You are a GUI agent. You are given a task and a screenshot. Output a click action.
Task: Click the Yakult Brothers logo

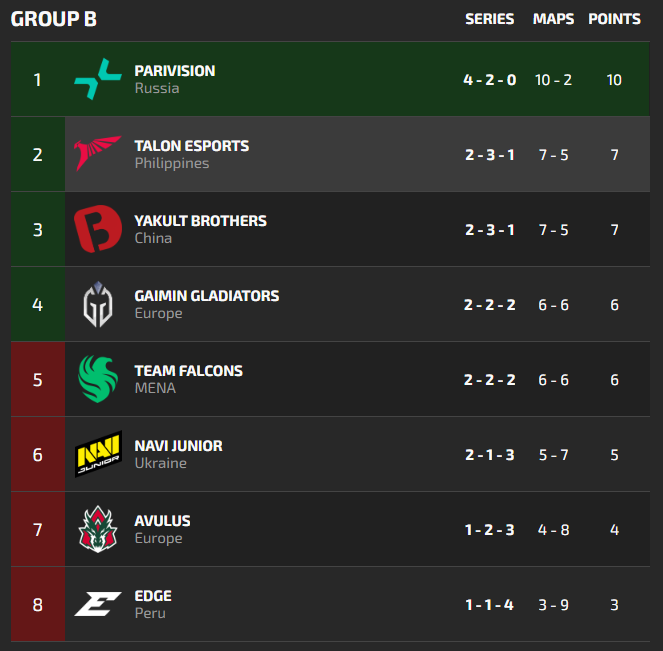click(x=98, y=229)
